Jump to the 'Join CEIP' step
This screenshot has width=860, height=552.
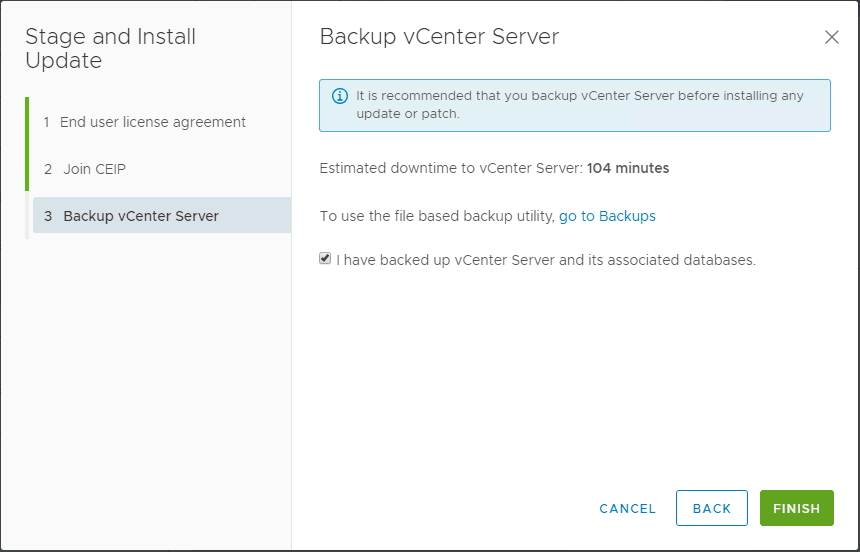94,169
